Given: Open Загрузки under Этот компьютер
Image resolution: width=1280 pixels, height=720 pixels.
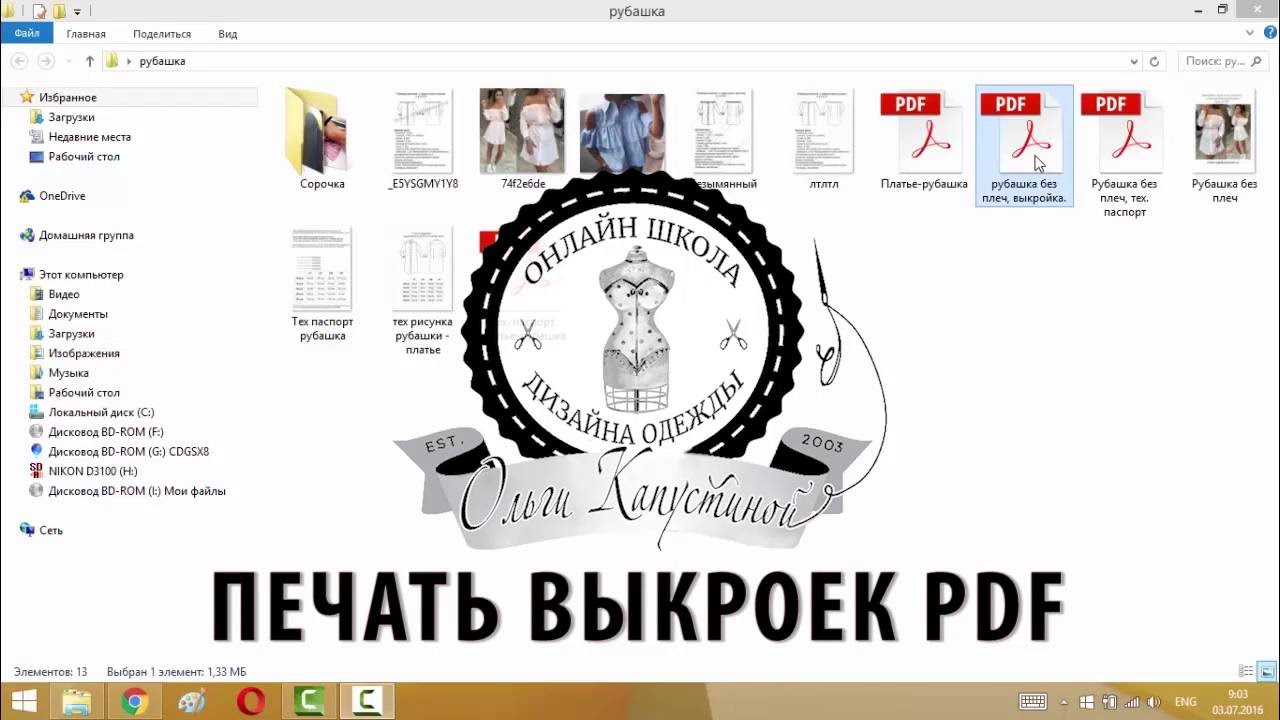Looking at the screenshot, I should (x=71, y=334).
